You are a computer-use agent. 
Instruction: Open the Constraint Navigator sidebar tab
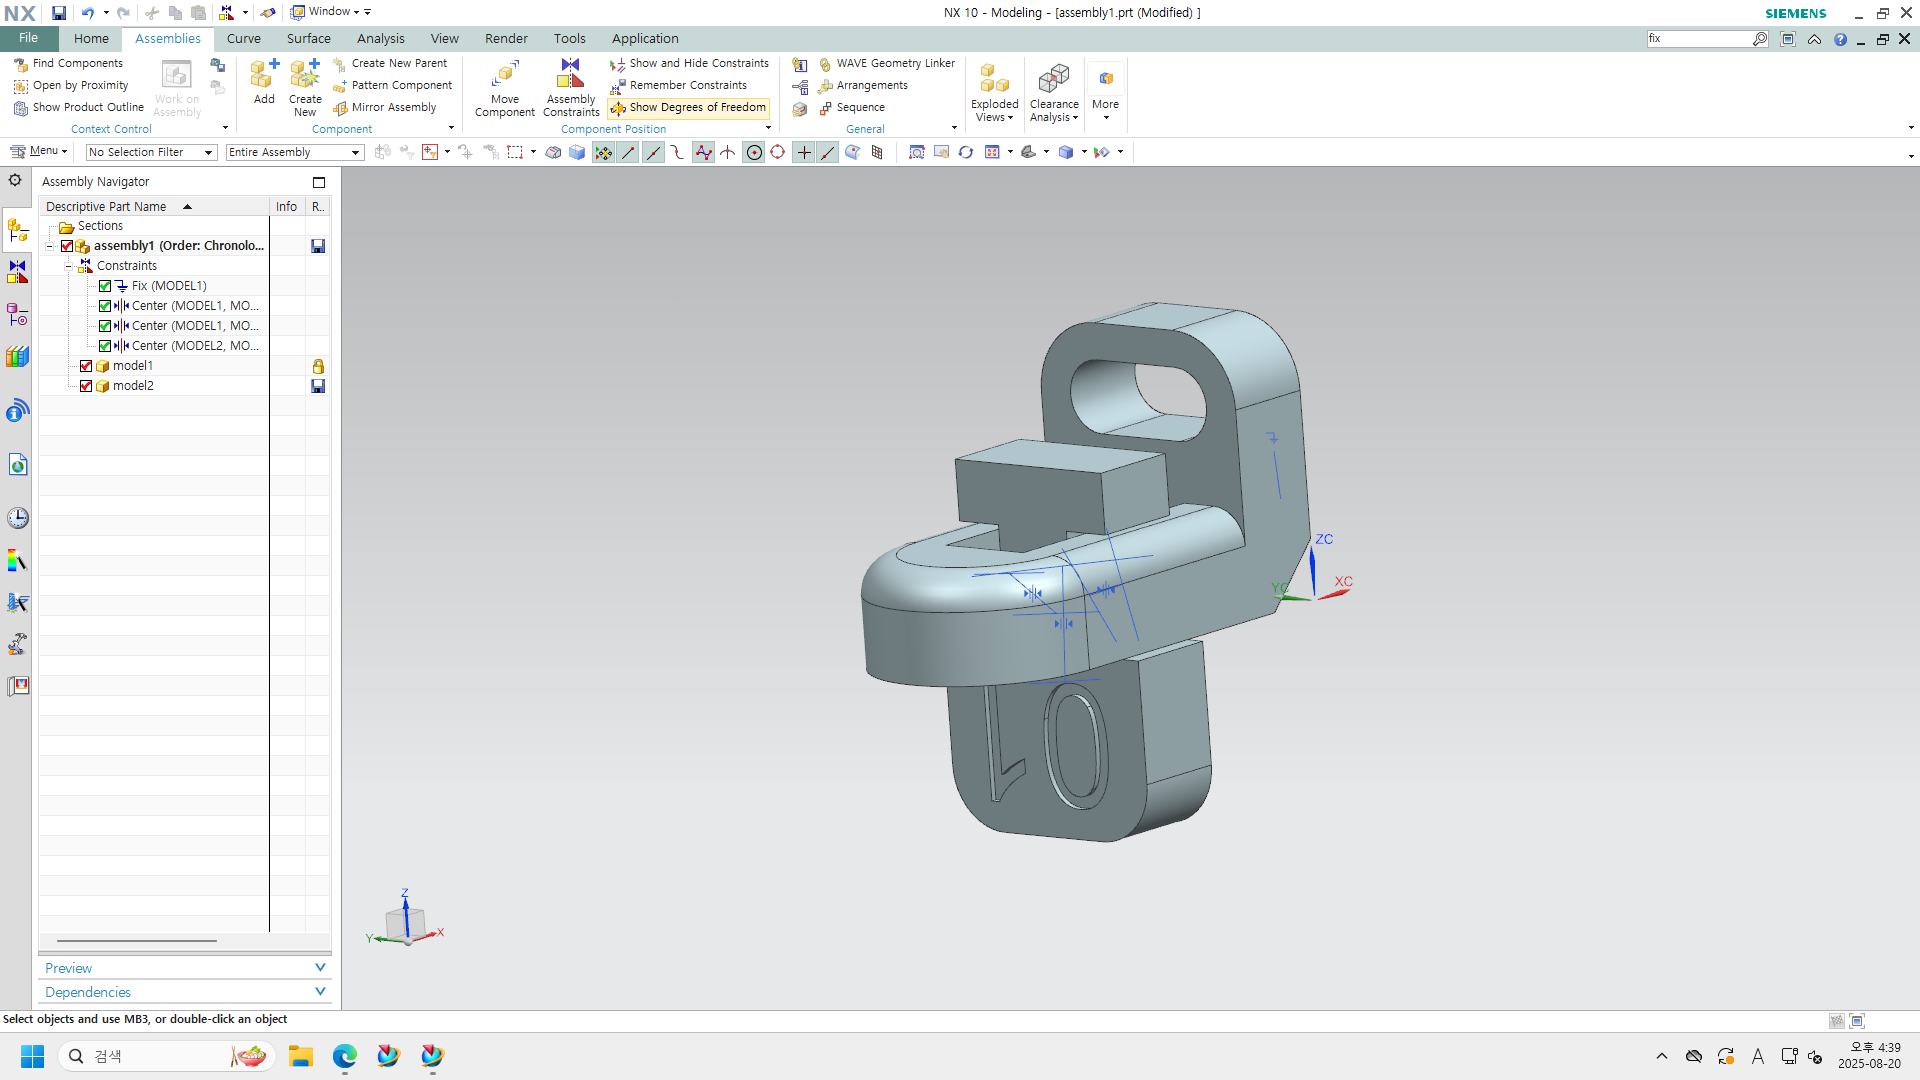coord(17,272)
